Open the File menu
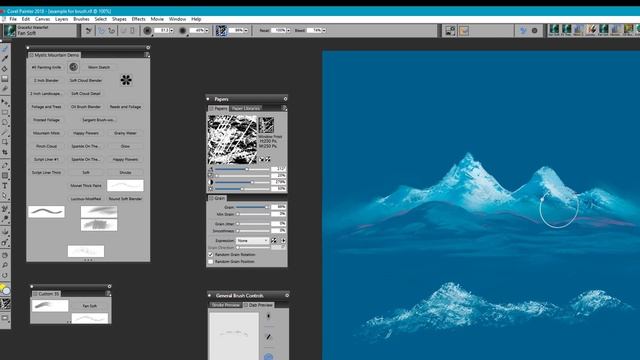 click(13, 19)
